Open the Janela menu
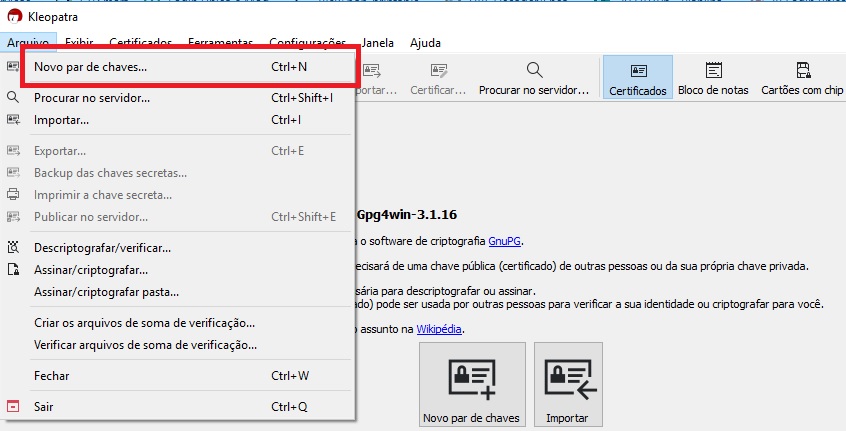The image size is (846, 431). point(377,43)
